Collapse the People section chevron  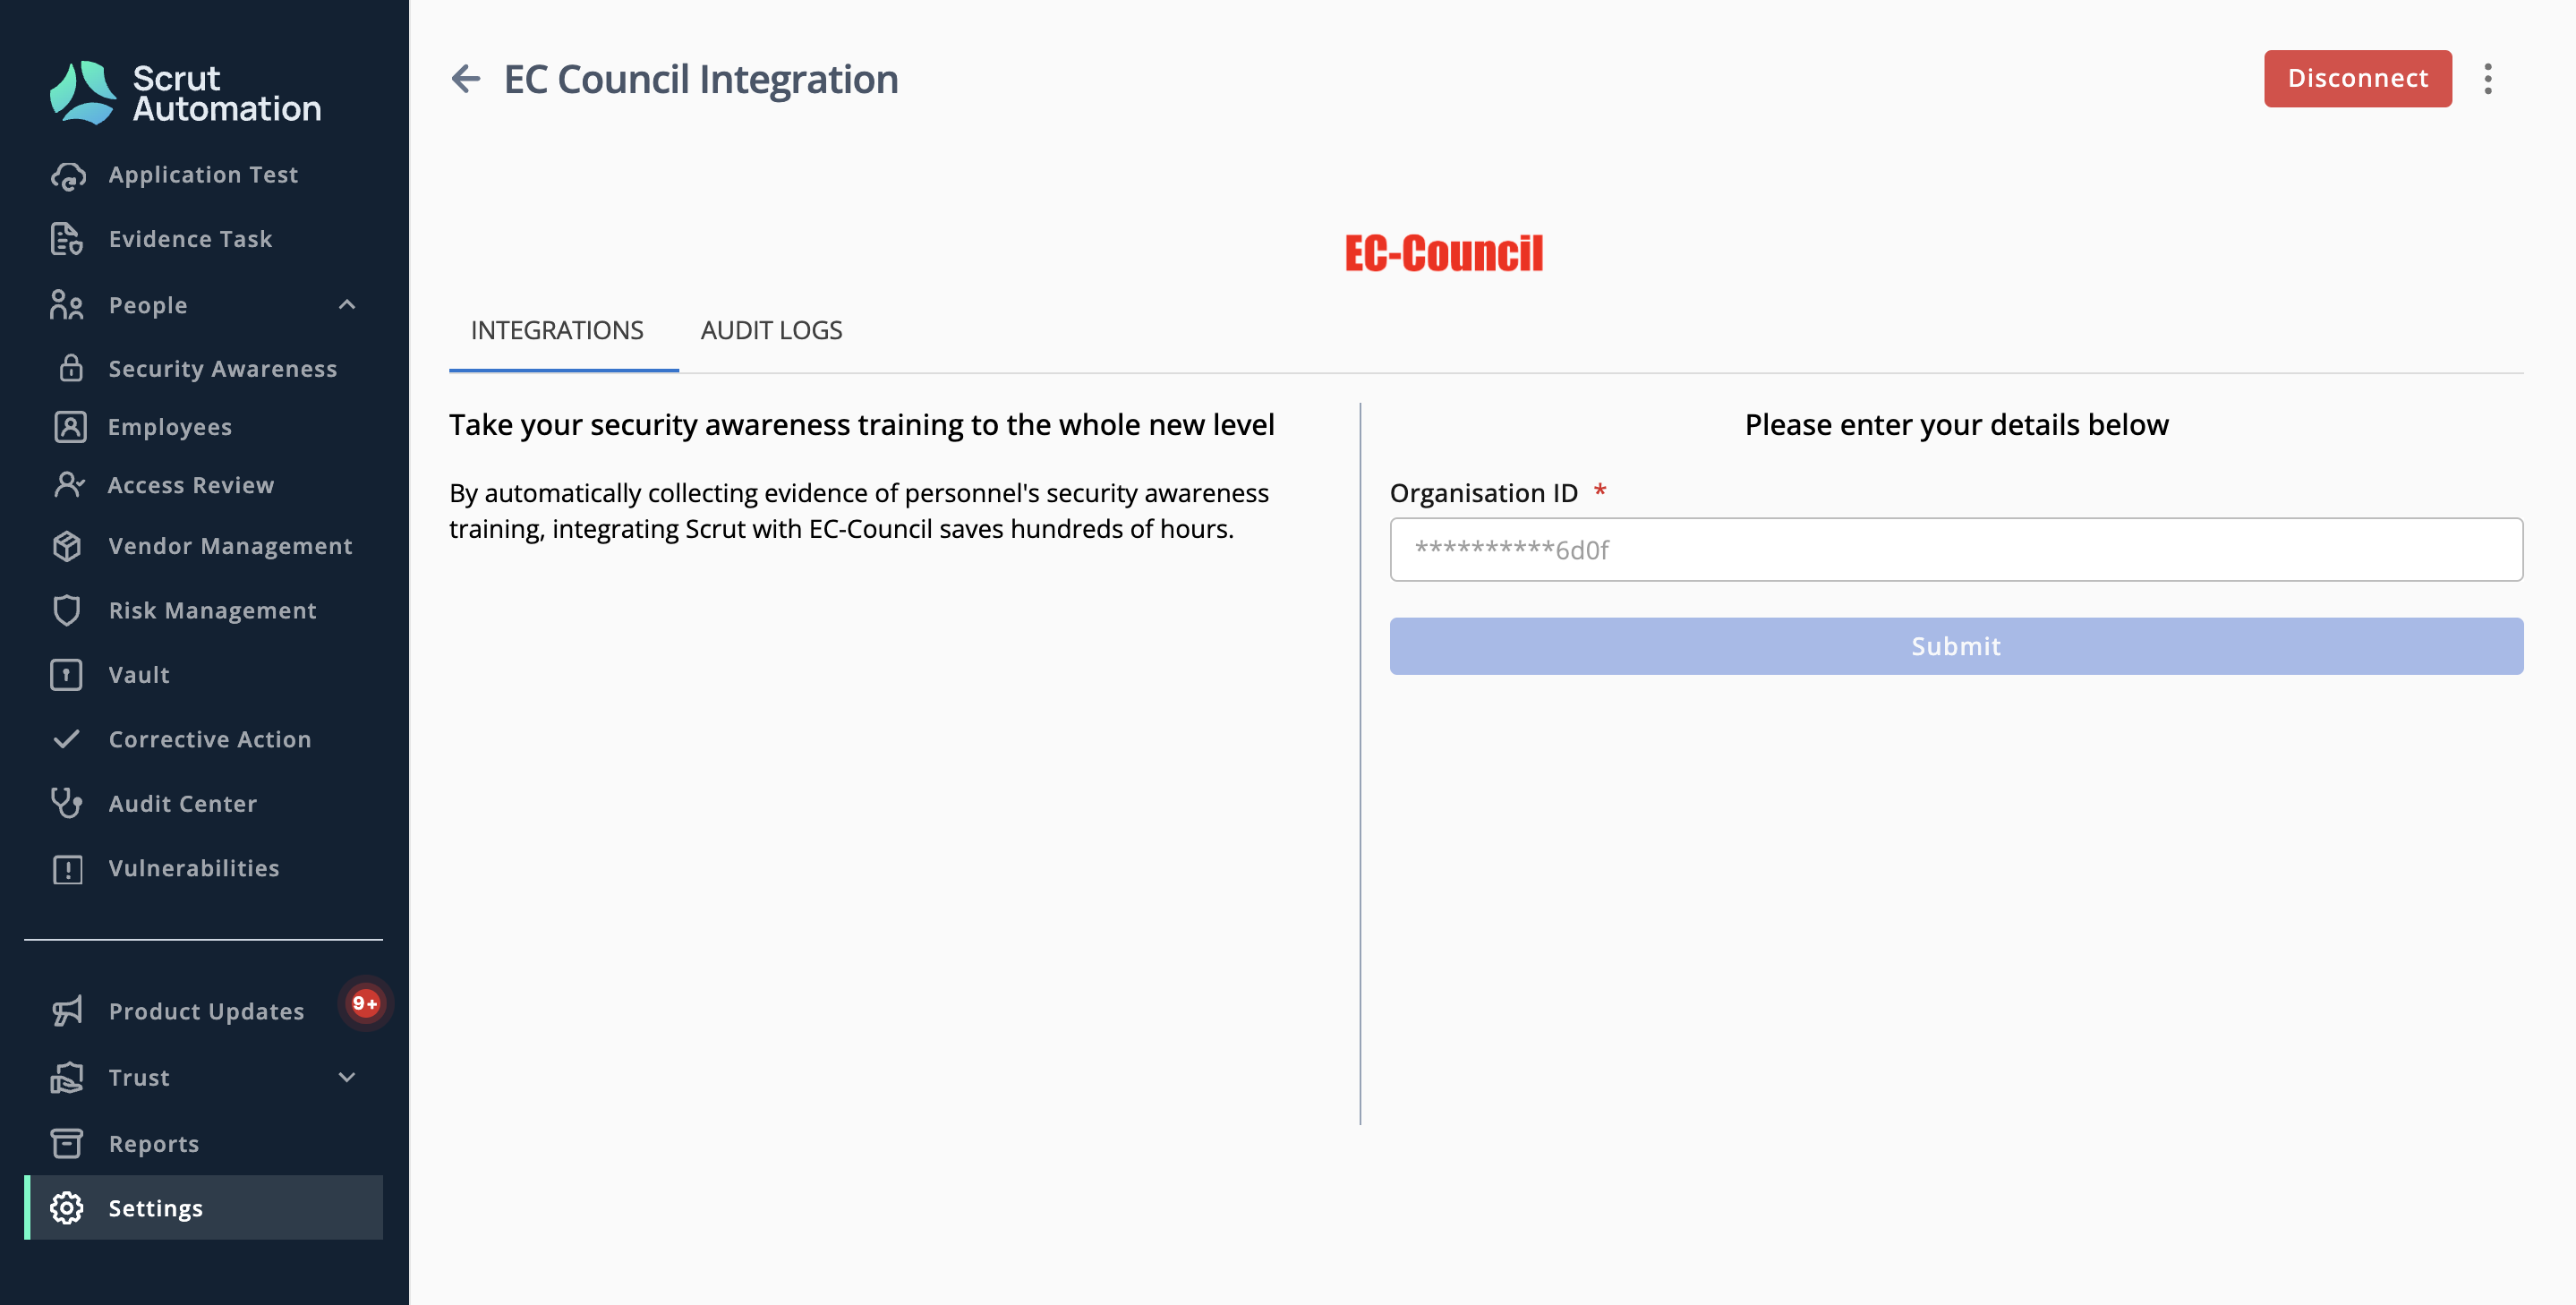(x=347, y=305)
